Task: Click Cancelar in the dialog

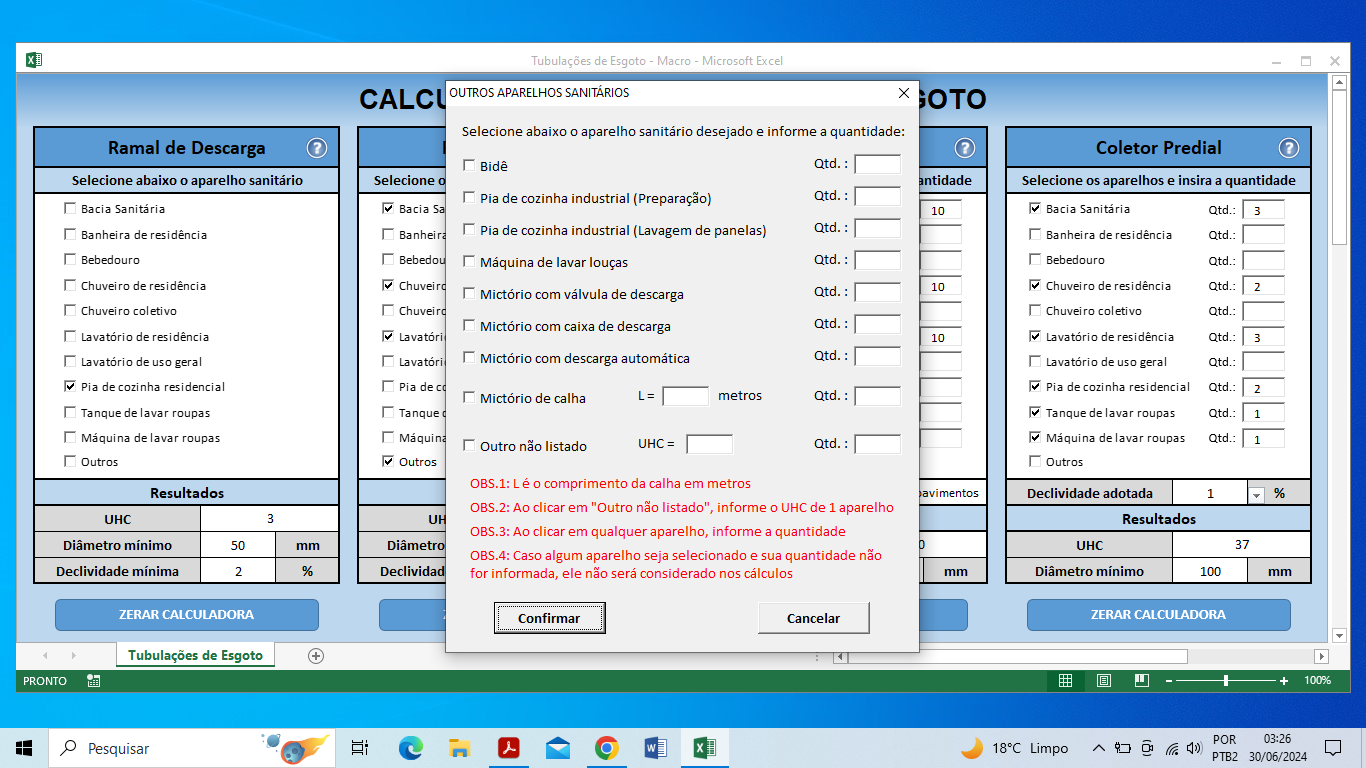Action: pos(813,618)
